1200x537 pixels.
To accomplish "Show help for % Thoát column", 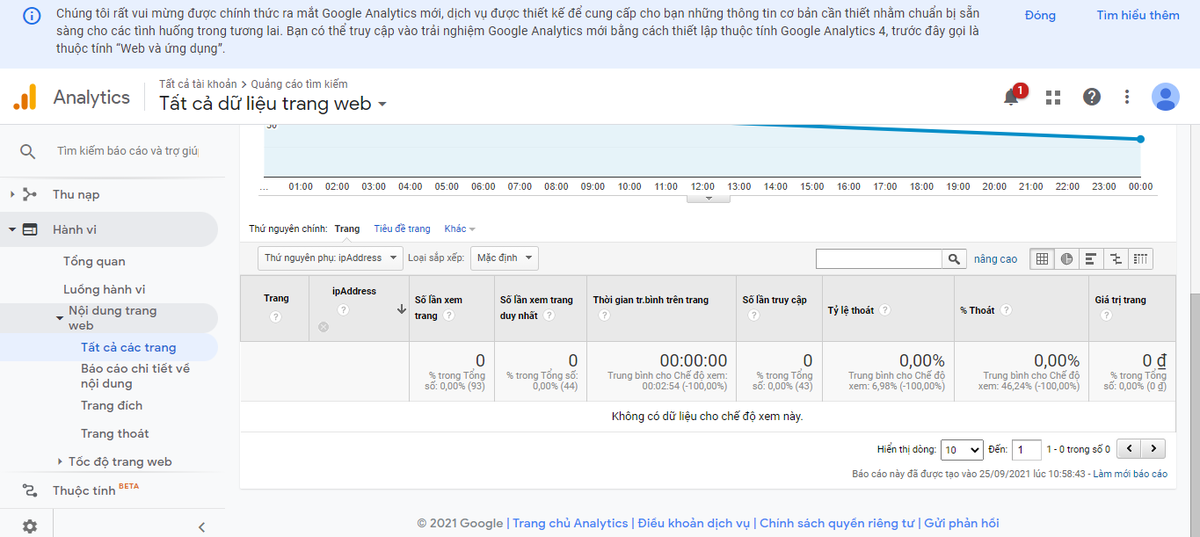I will pyautogui.click(x=1007, y=310).
